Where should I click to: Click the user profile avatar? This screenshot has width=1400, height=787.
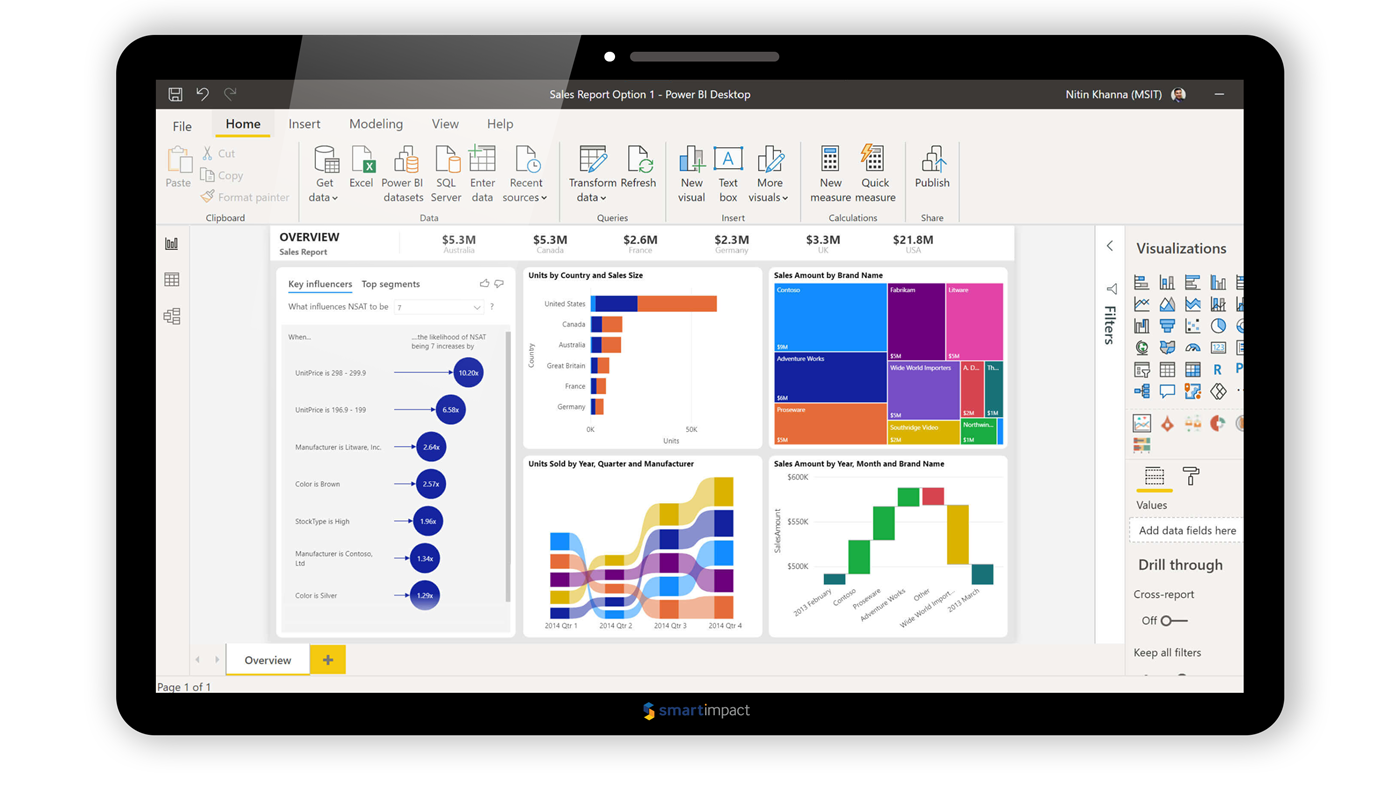[x=1179, y=94]
